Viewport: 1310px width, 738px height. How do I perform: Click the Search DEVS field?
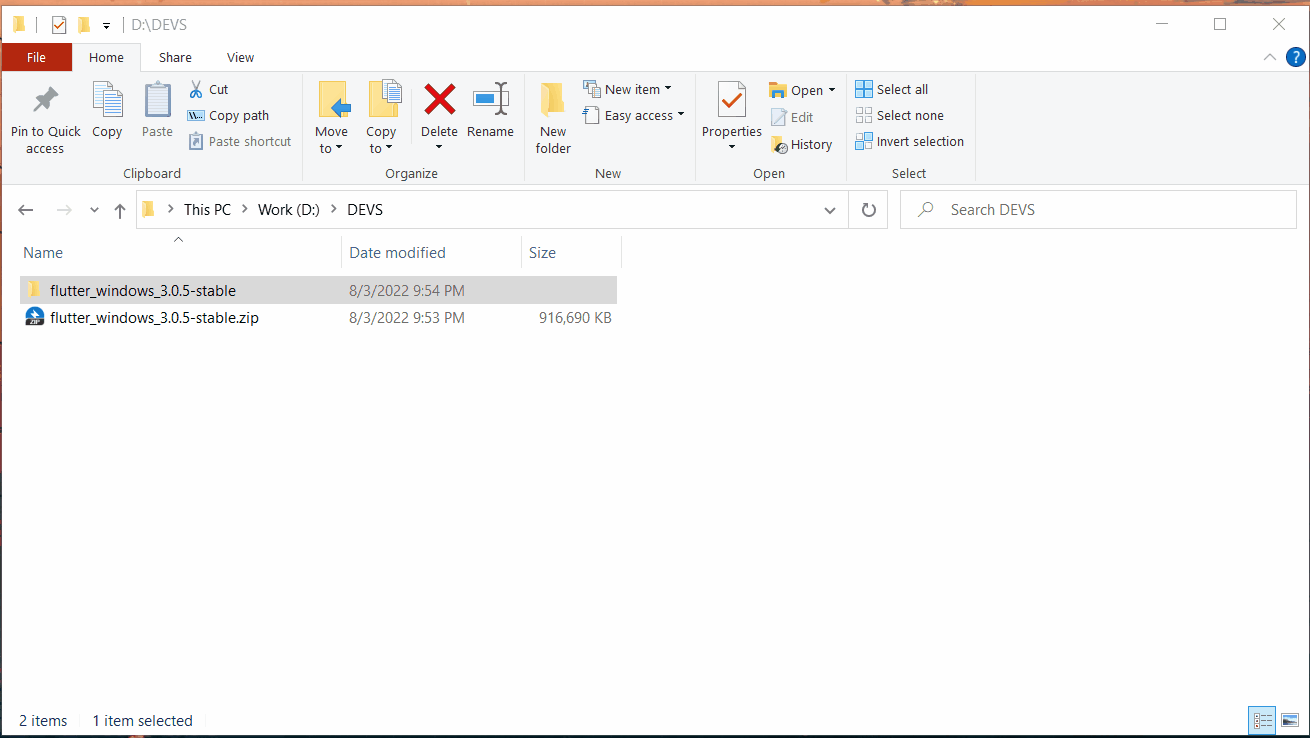click(x=1098, y=210)
